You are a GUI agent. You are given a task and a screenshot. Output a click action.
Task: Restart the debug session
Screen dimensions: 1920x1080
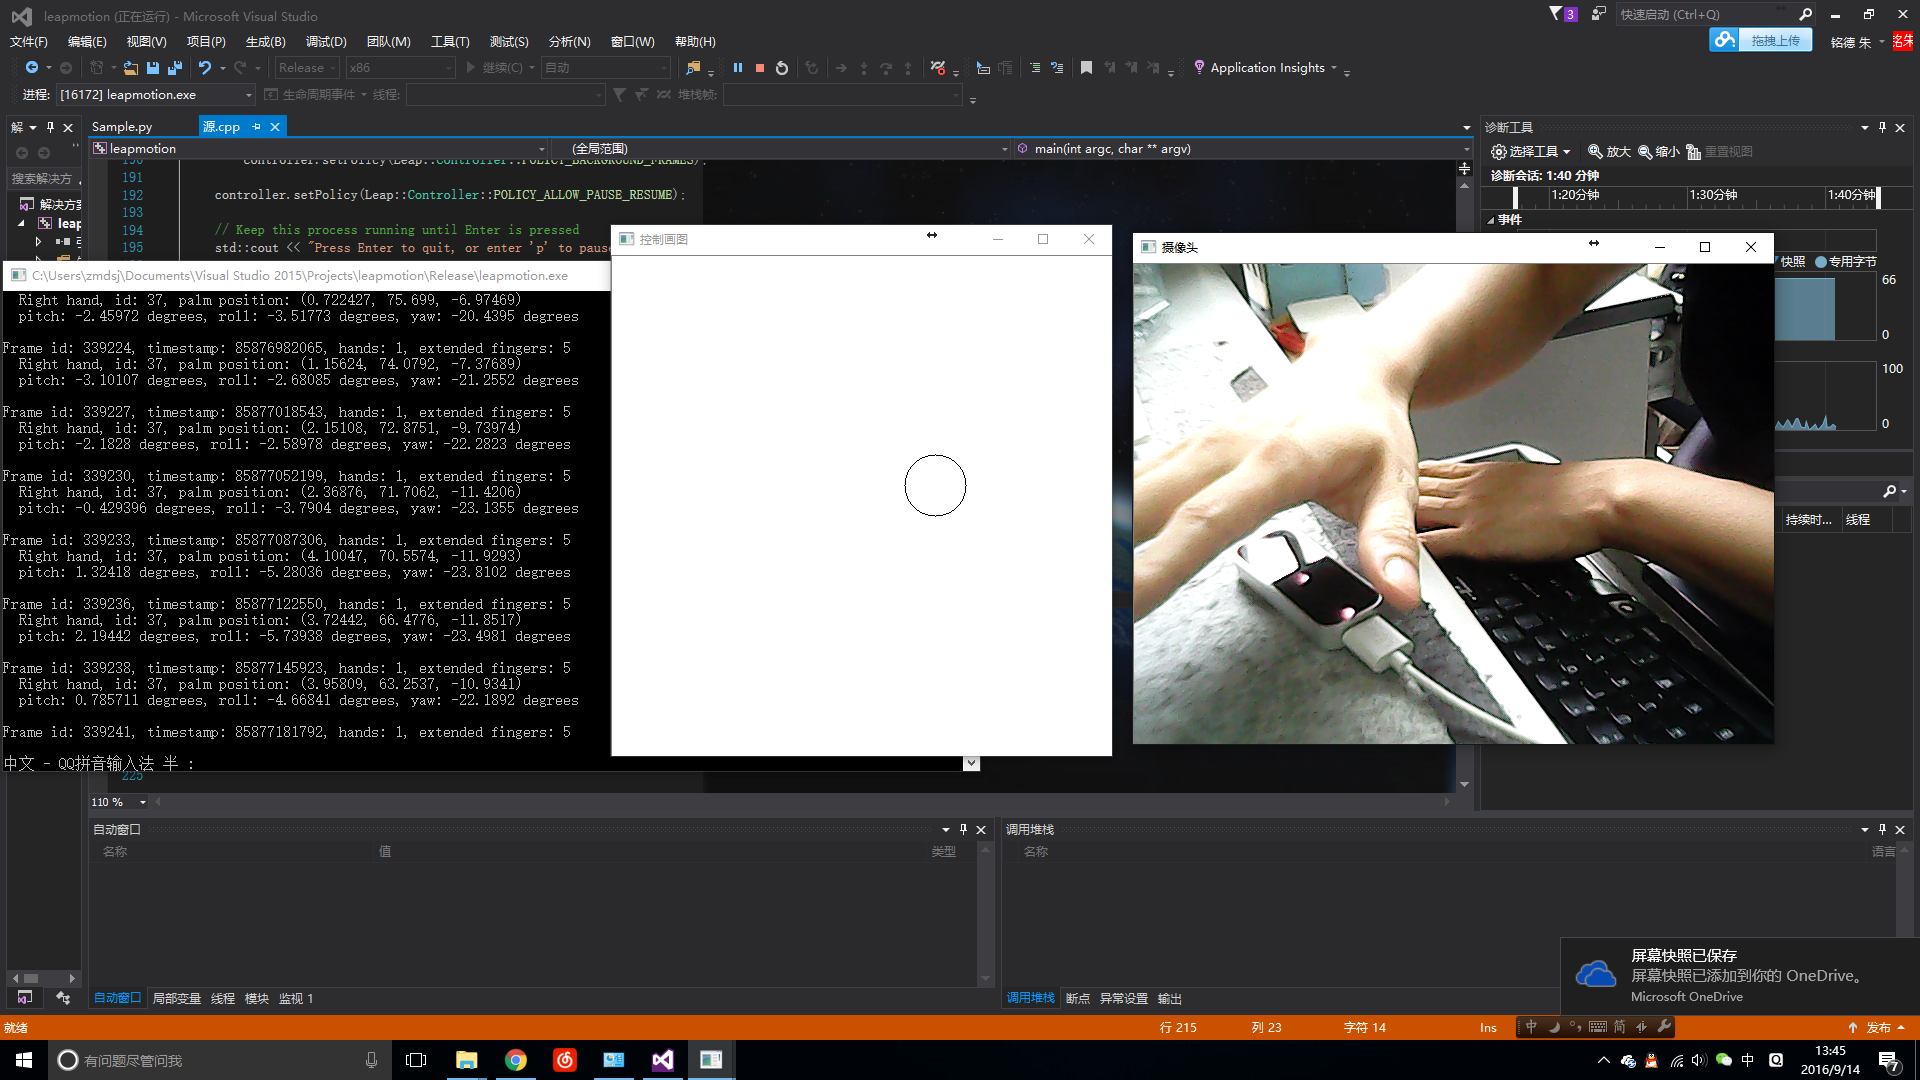tap(782, 68)
